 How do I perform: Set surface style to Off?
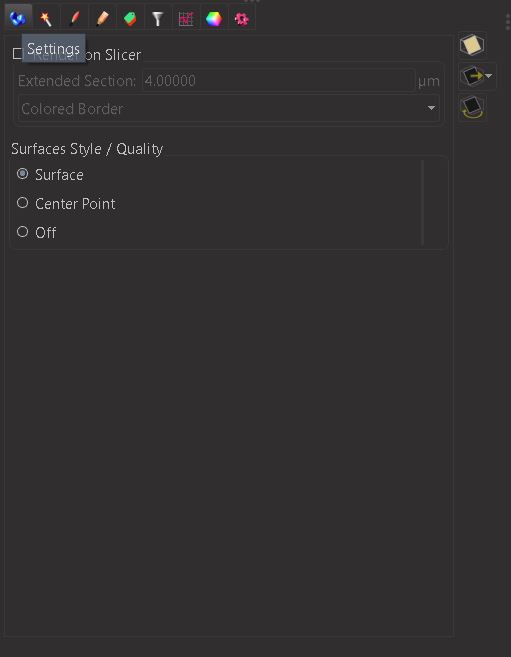tap(36, 232)
